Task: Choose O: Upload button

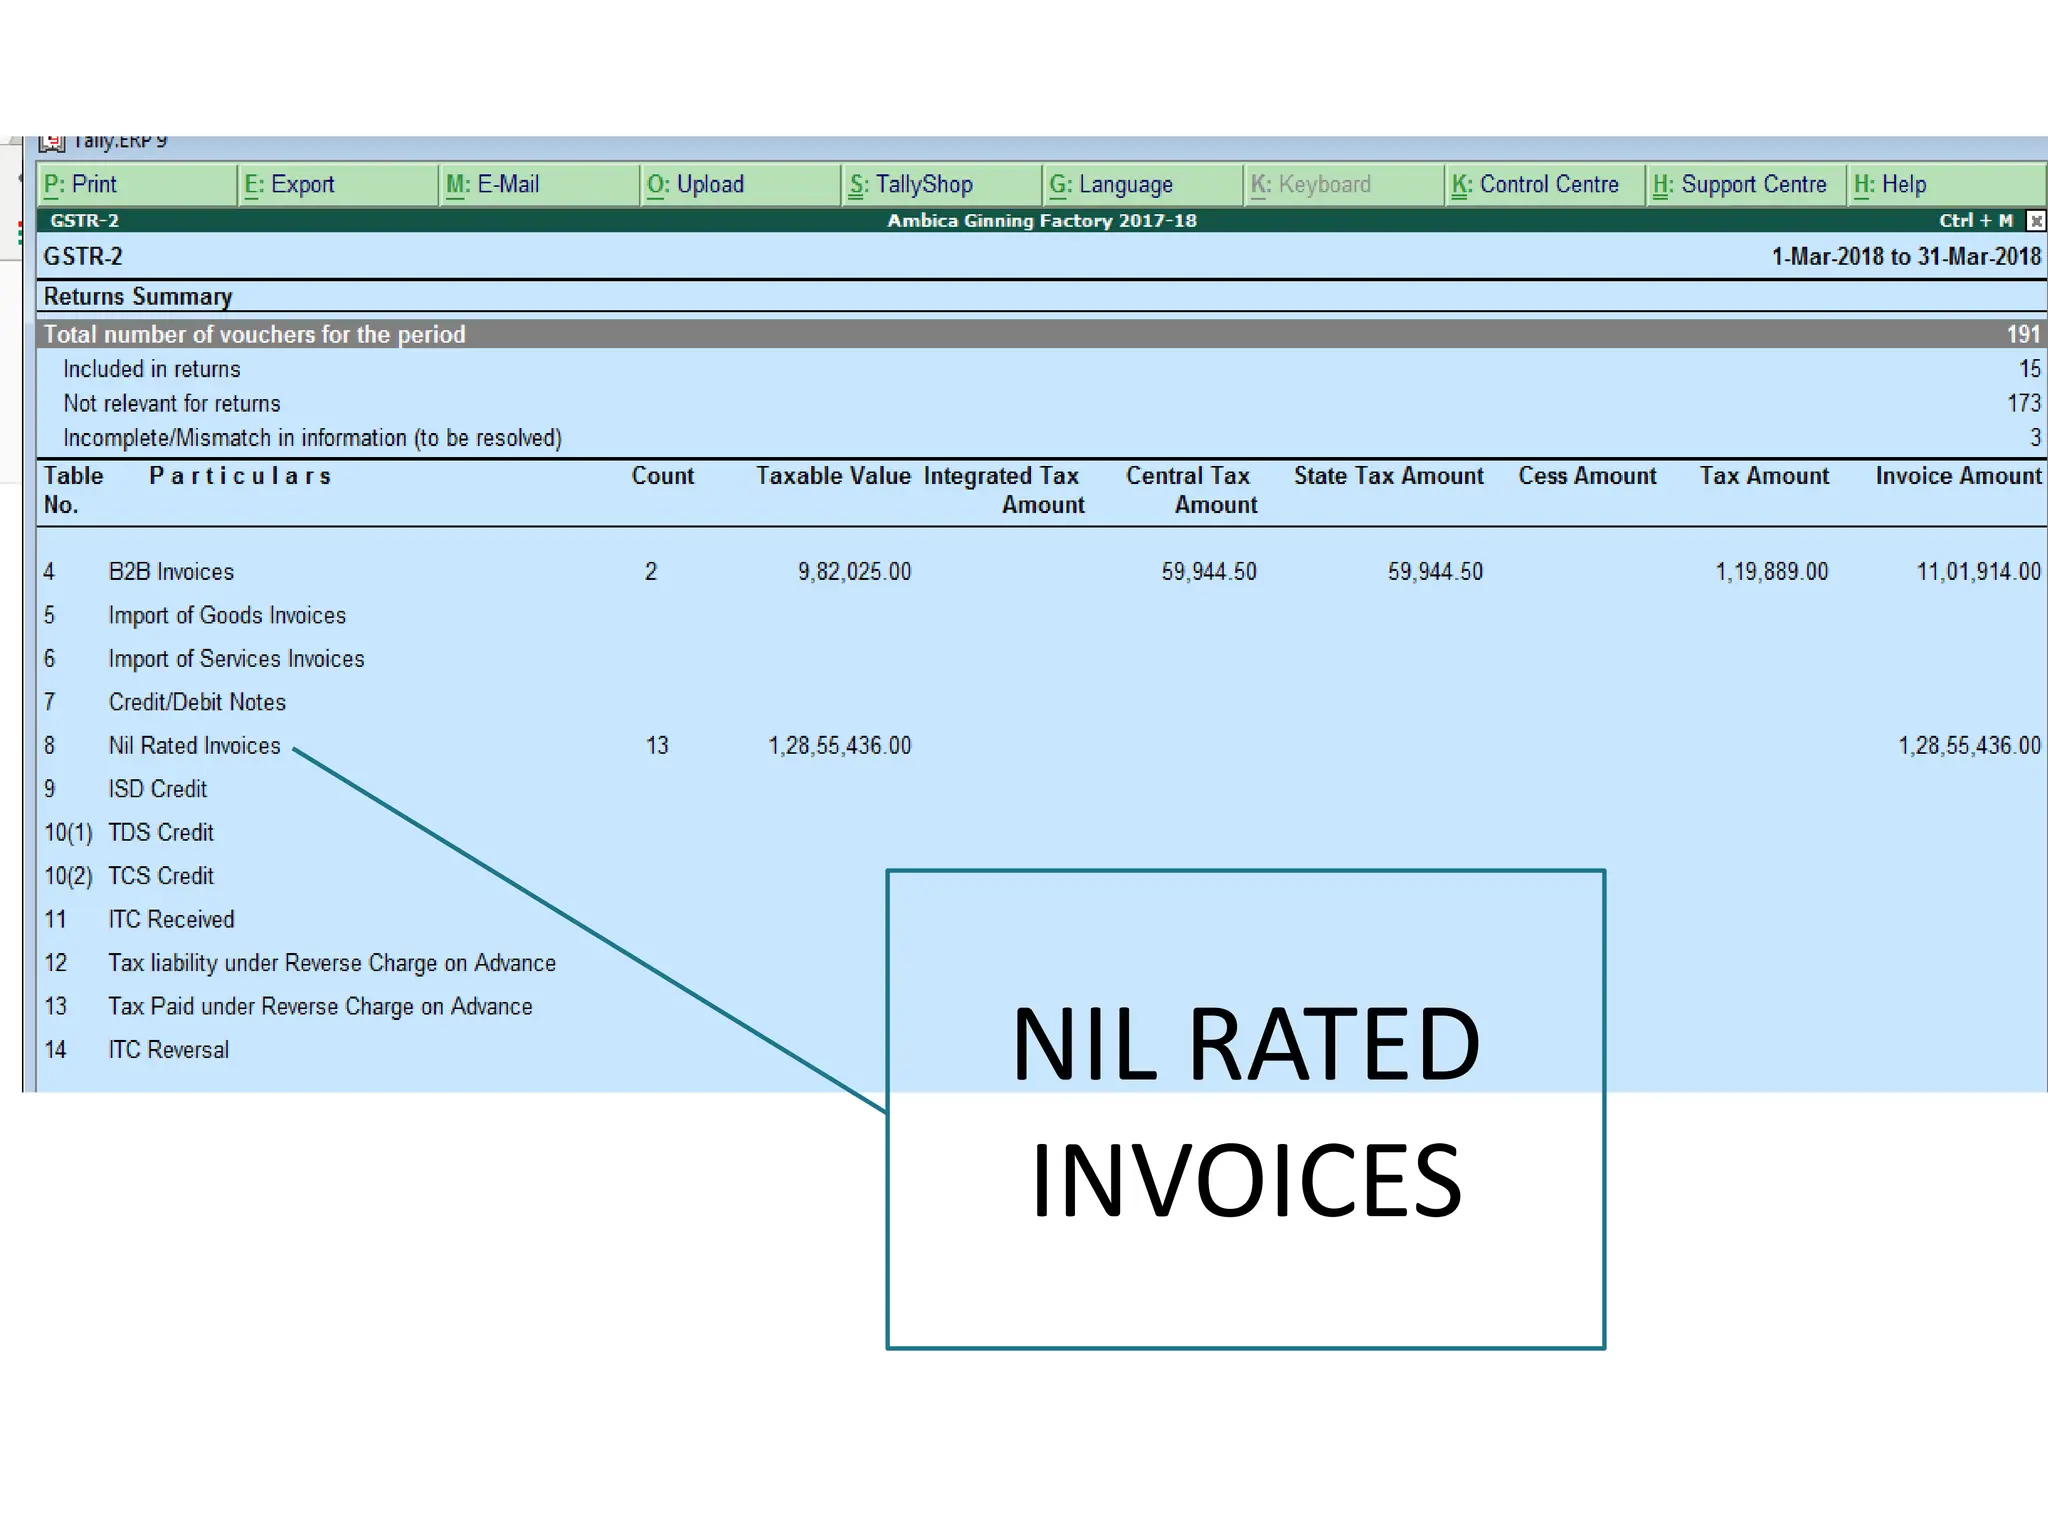Action: (741, 185)
